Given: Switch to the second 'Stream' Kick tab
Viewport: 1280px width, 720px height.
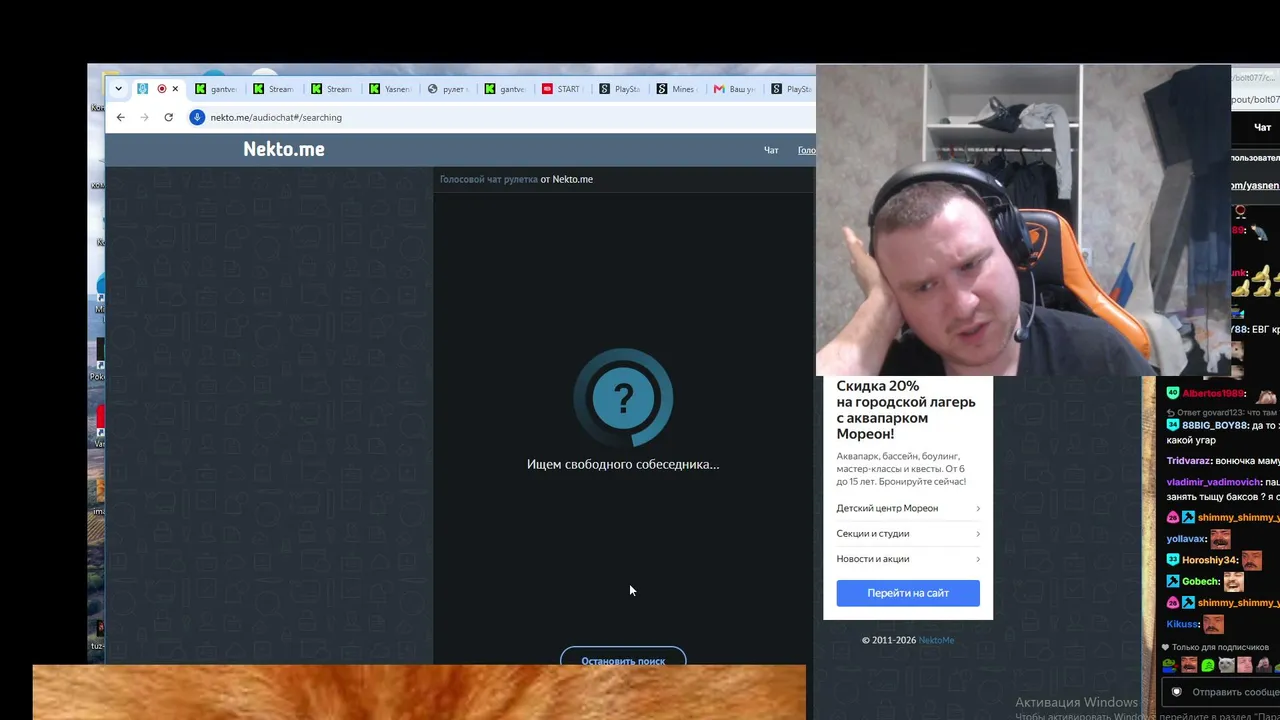Looking at the screenshot, I should coord(333,89).
